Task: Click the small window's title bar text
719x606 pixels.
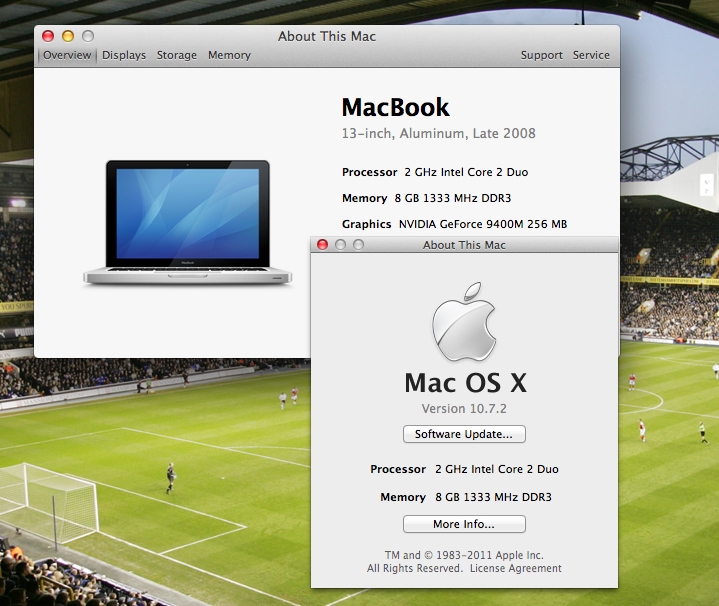Action: [x=464, y=245]
